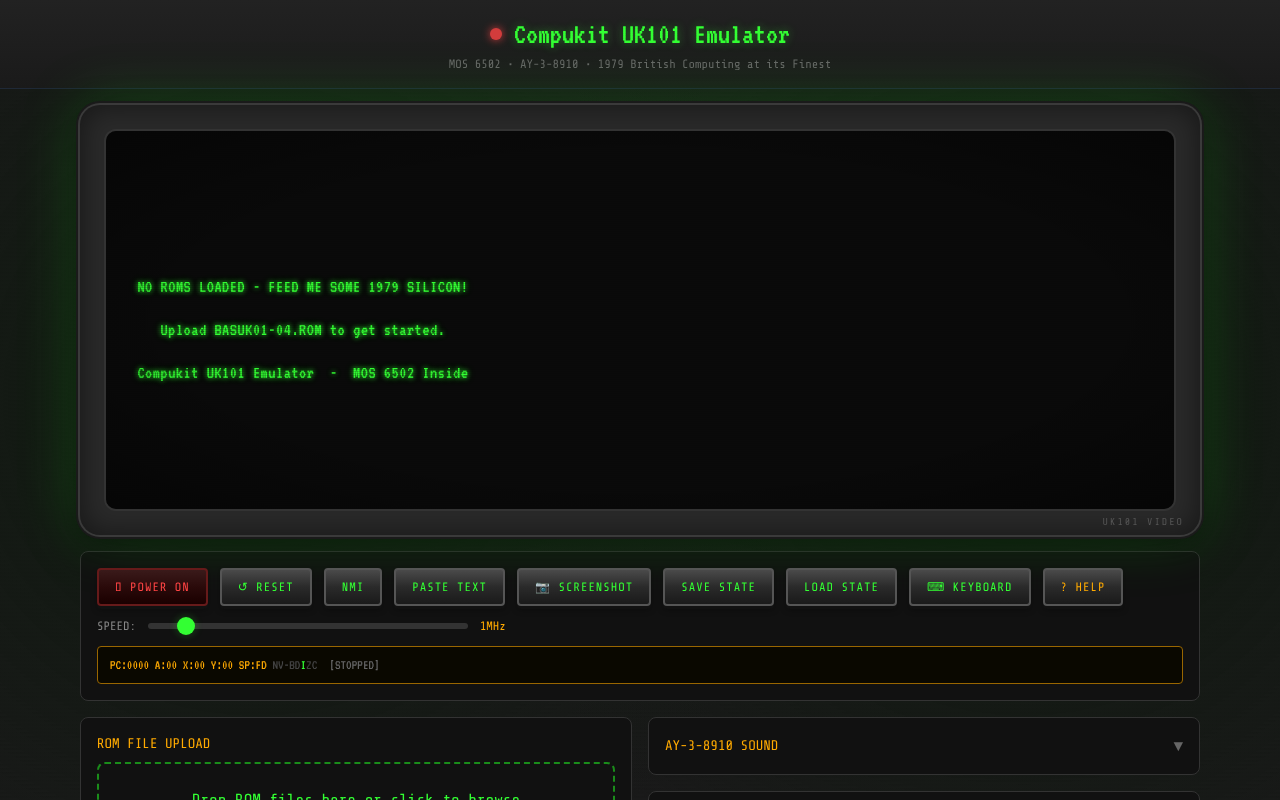Expand the AY-3-8910 SOUND panel

(922, 745)
